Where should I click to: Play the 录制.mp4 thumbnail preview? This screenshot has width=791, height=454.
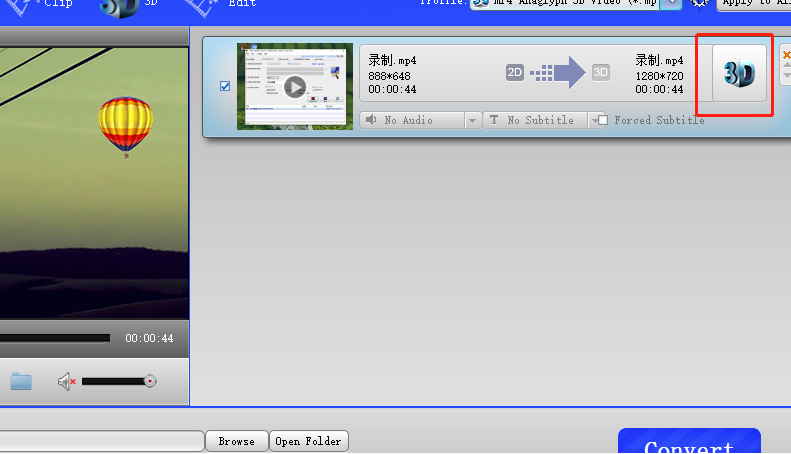coord(295,87)
